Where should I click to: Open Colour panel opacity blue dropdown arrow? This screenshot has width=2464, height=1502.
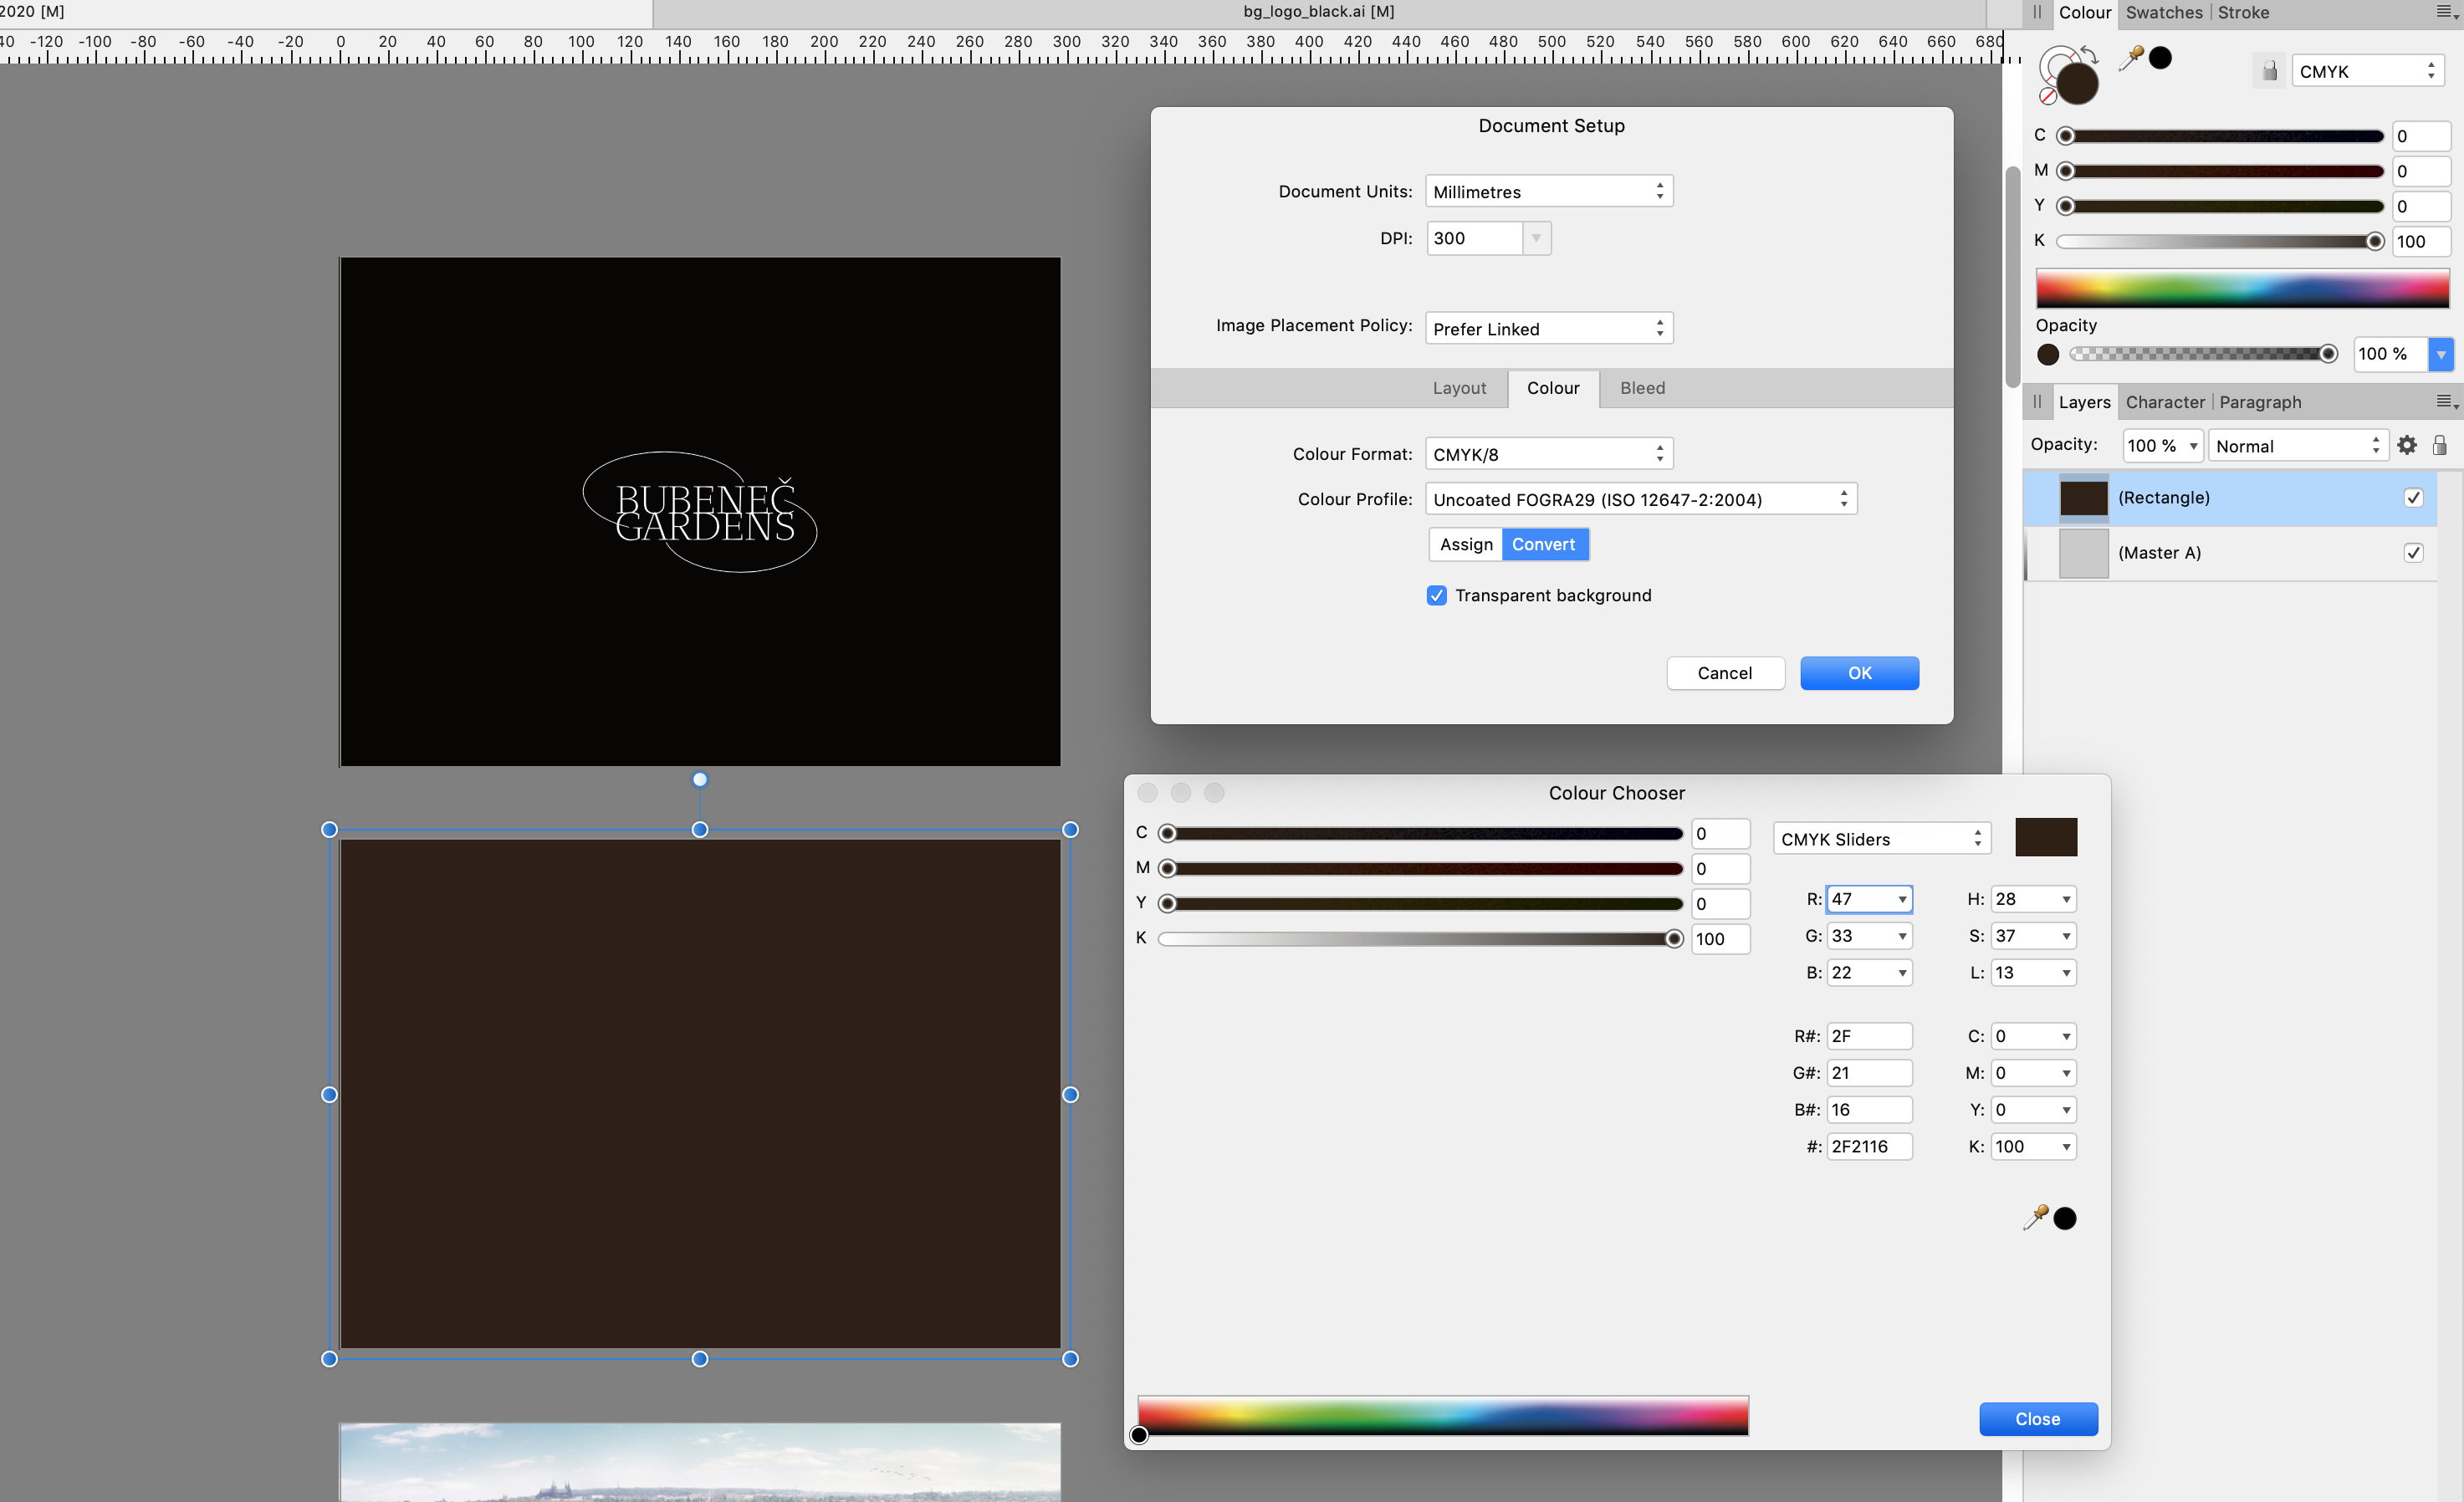2441,354
